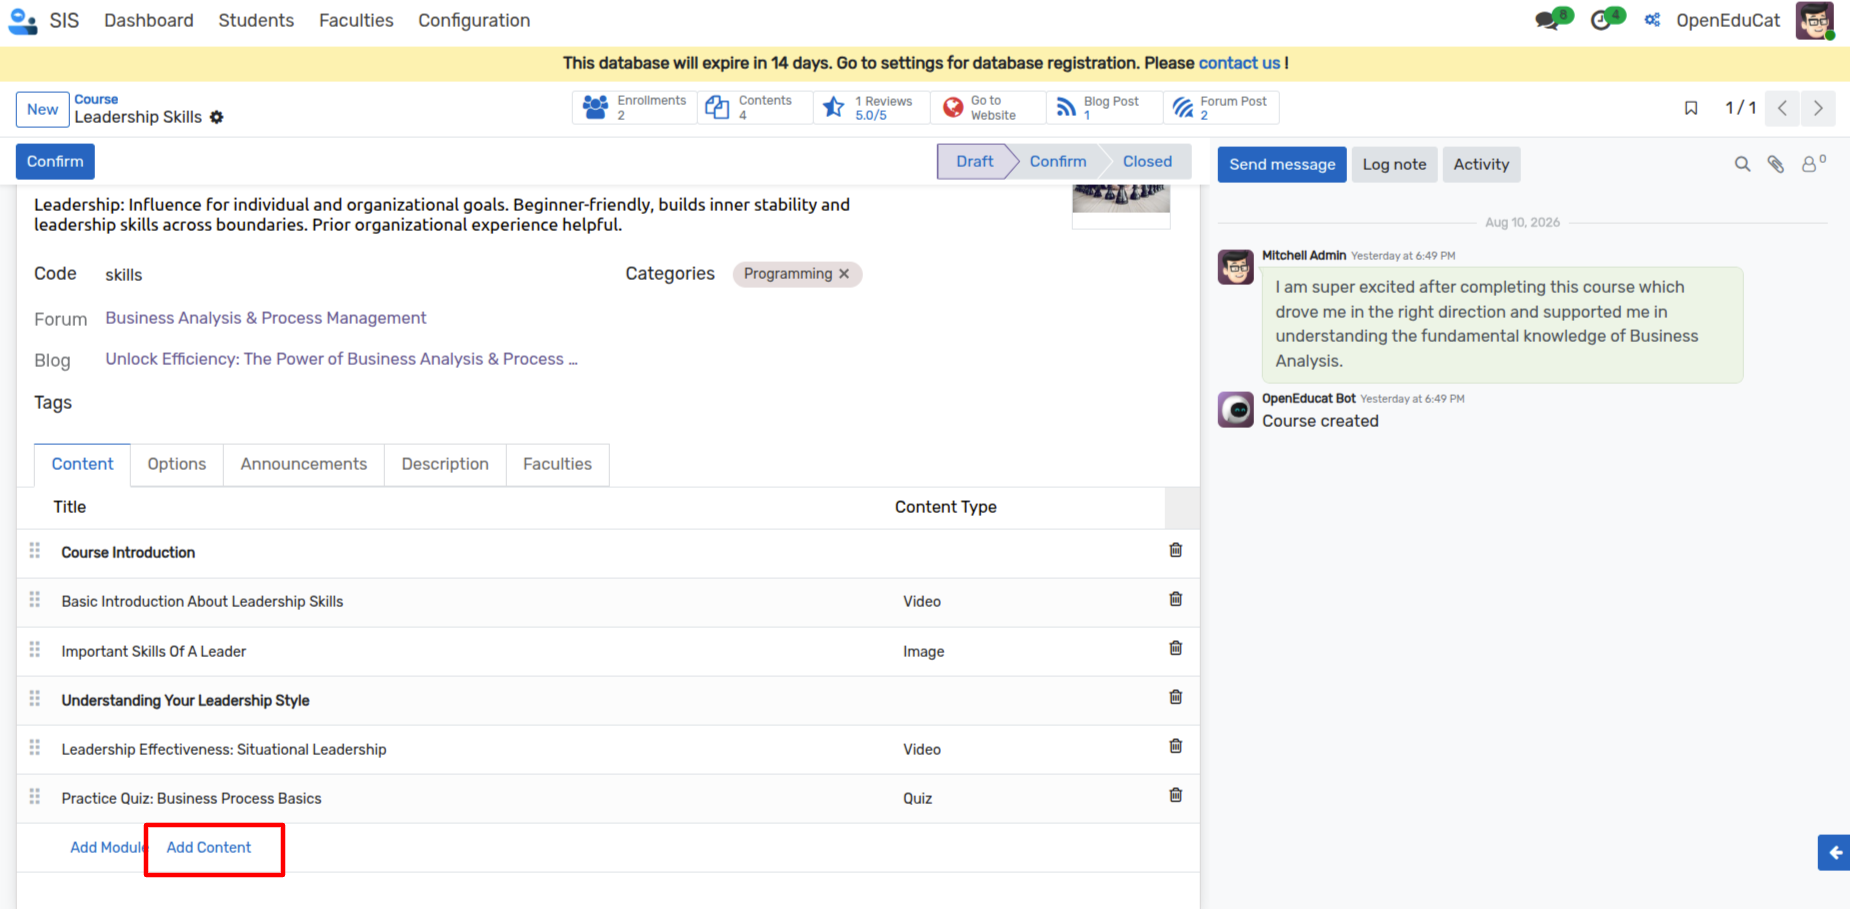
Task: Open the Contents stat button
Action: click(754, 107)
